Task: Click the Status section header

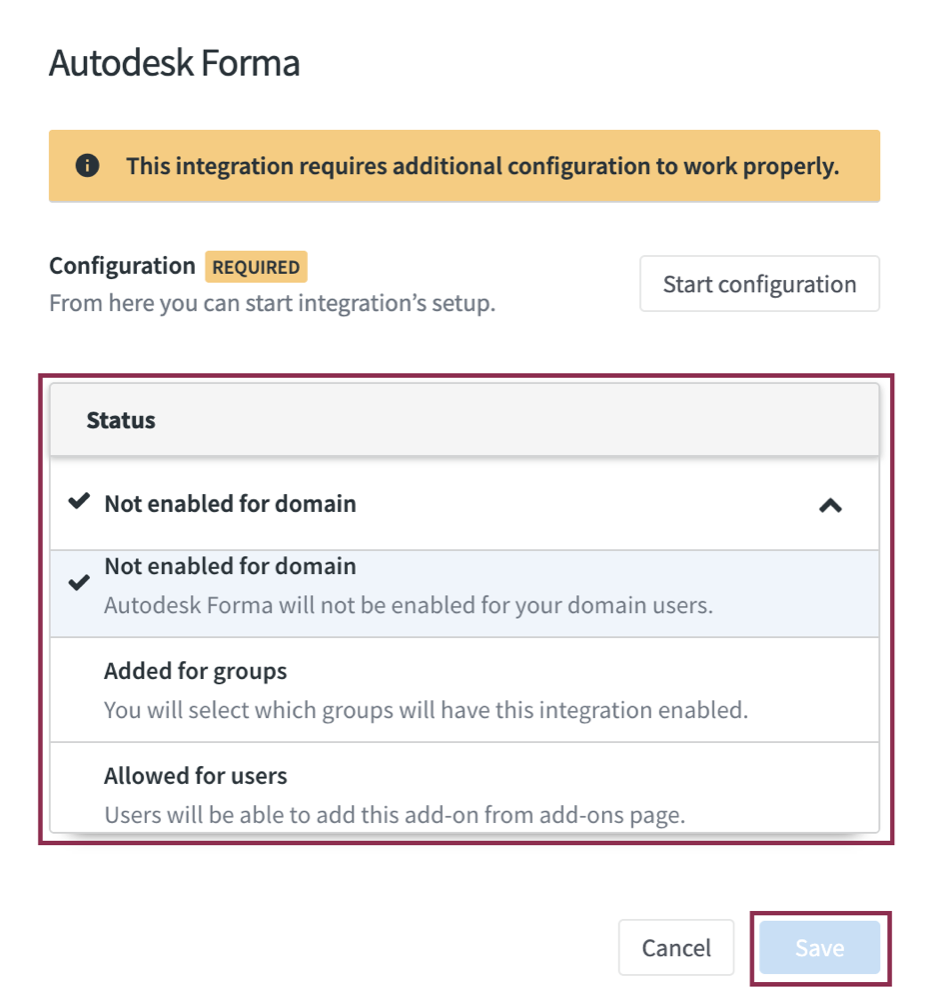Action: (x=120, y=420)
